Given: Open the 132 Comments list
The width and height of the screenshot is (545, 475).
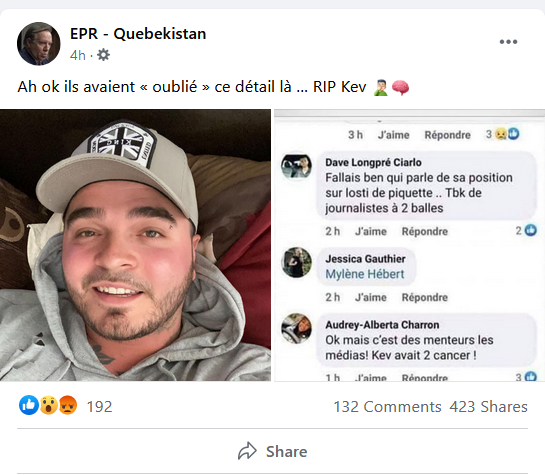Looking at the screenshot, I should [387, 407].
